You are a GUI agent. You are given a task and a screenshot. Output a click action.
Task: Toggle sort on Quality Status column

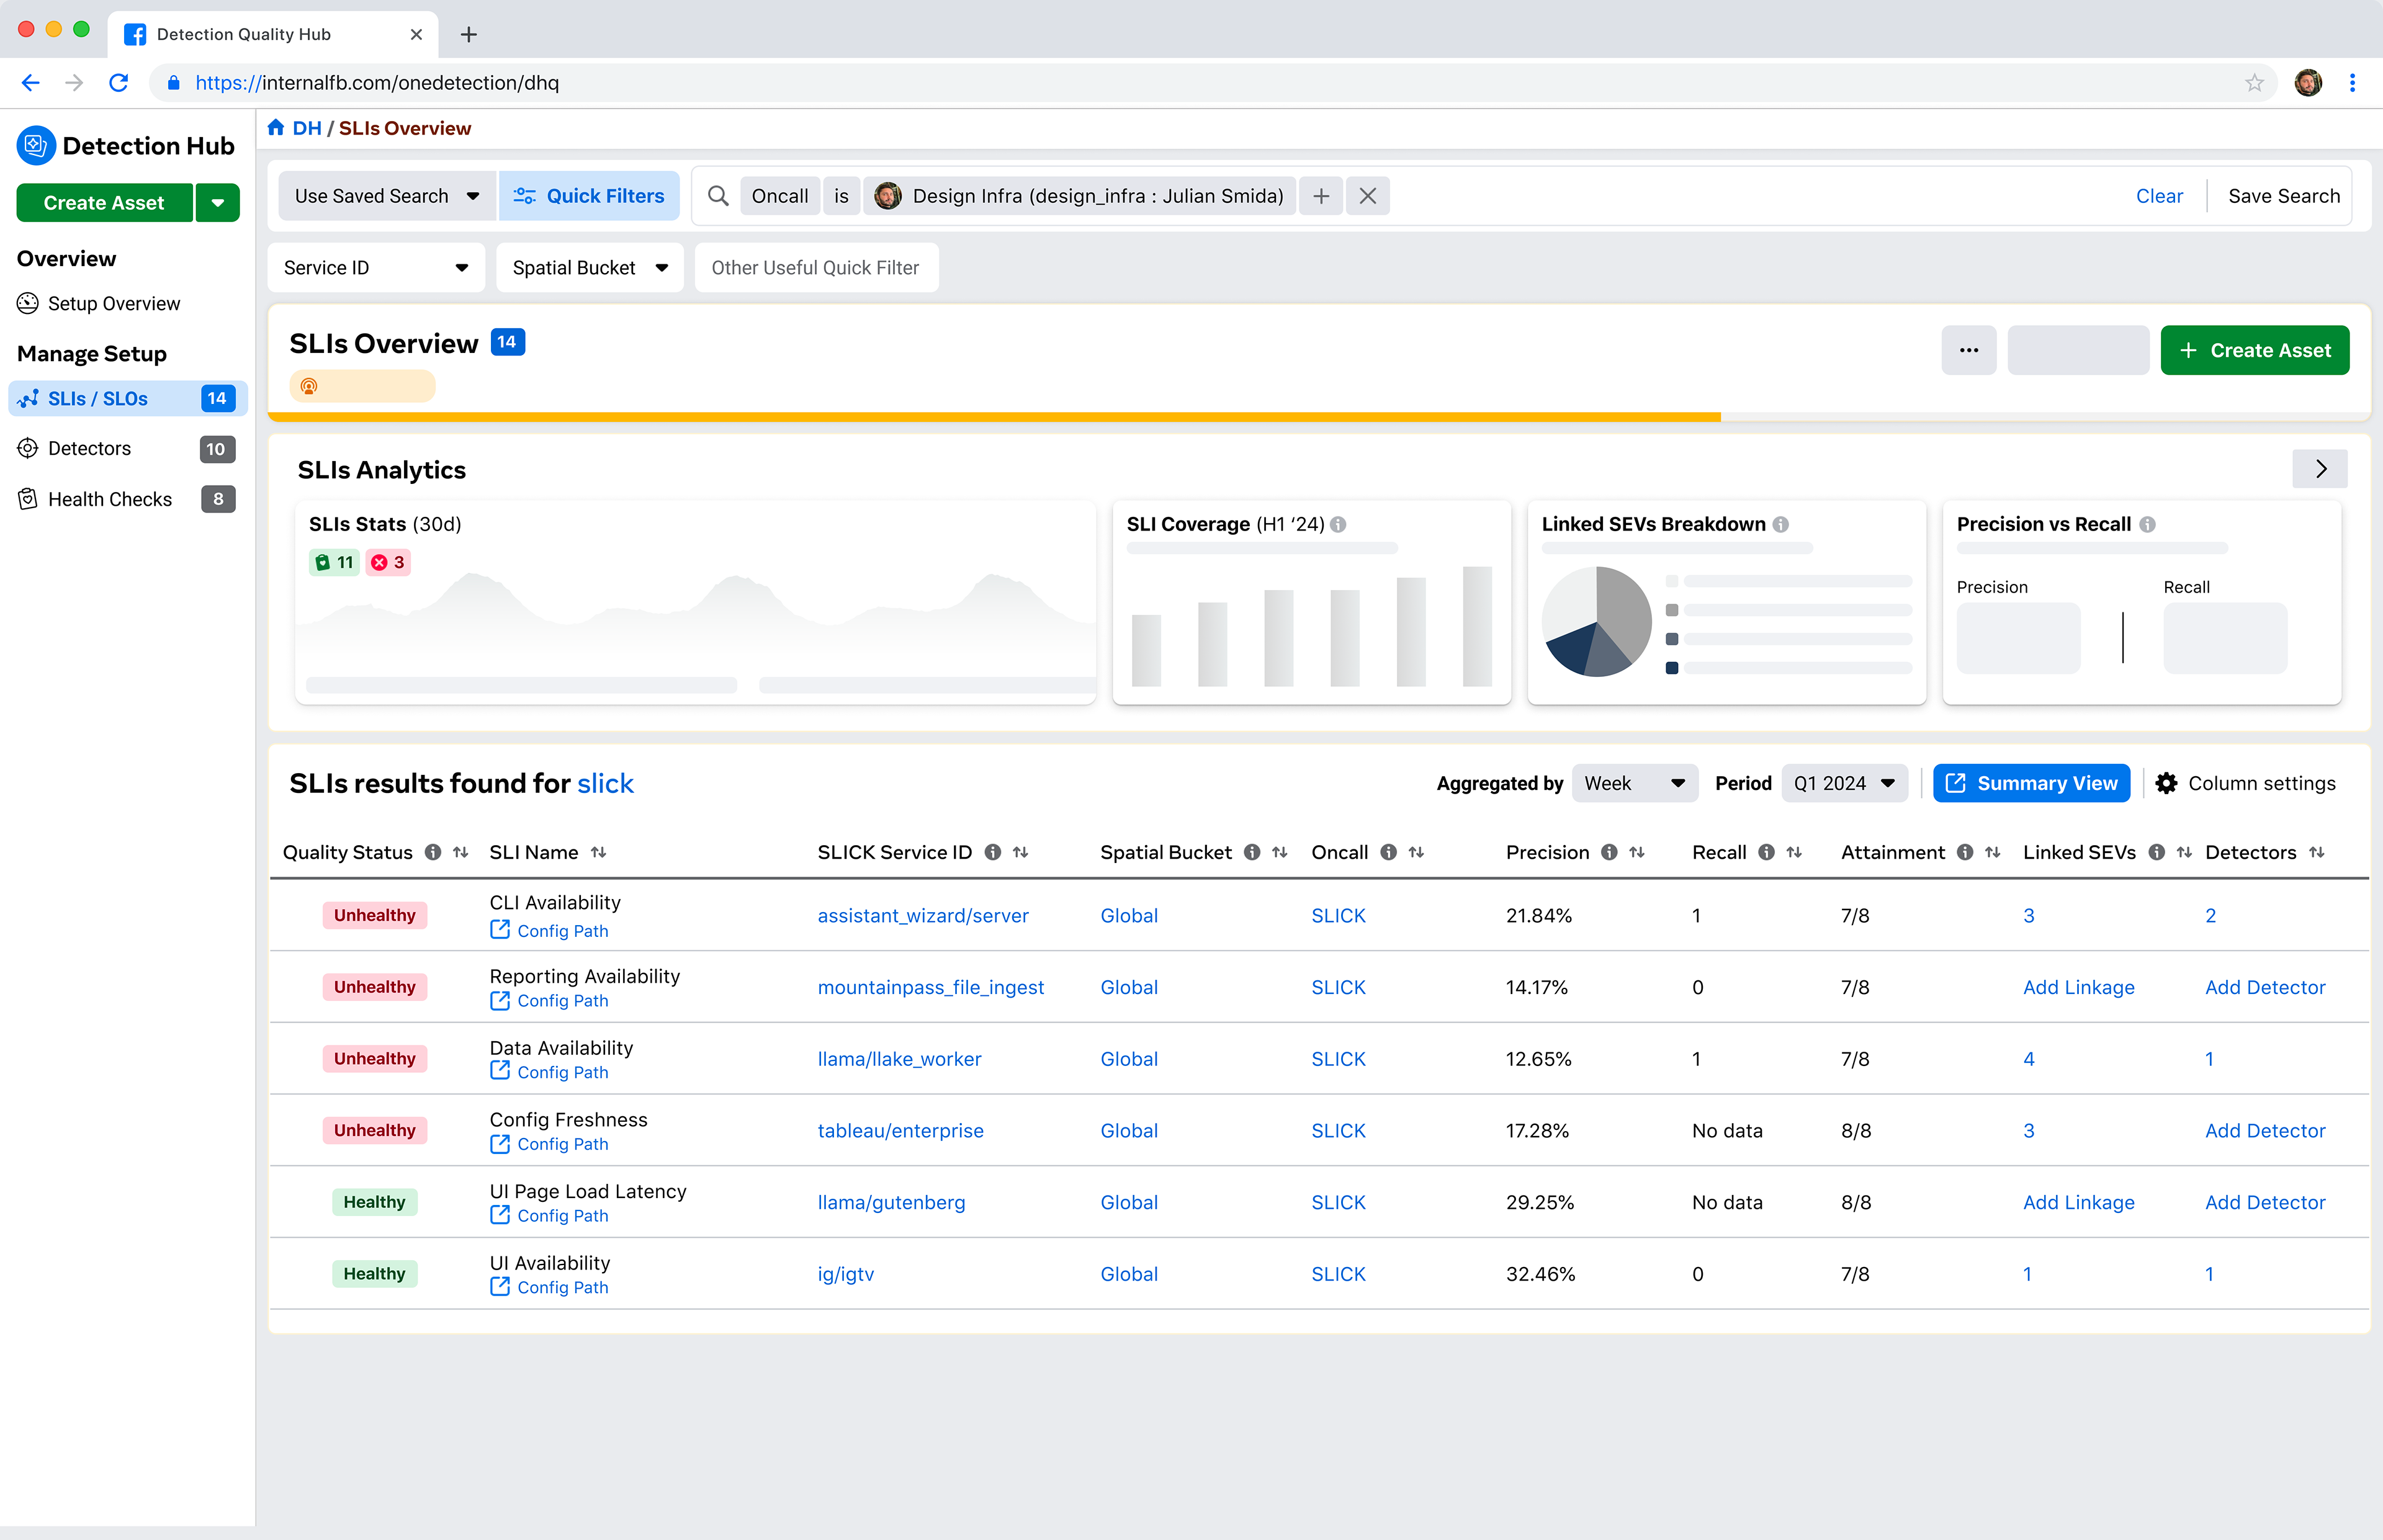click(461, 852)
